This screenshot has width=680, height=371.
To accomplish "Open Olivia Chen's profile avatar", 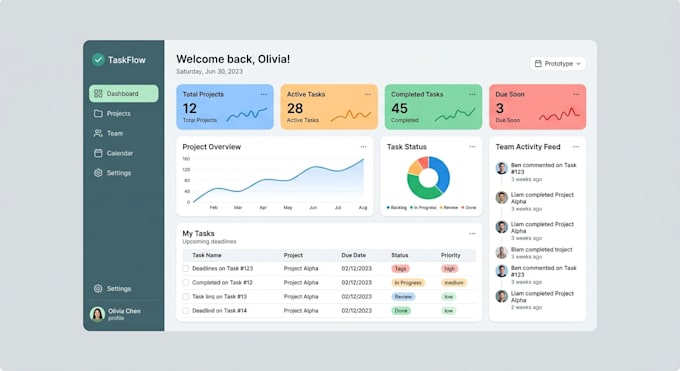I will pos(97,314).
